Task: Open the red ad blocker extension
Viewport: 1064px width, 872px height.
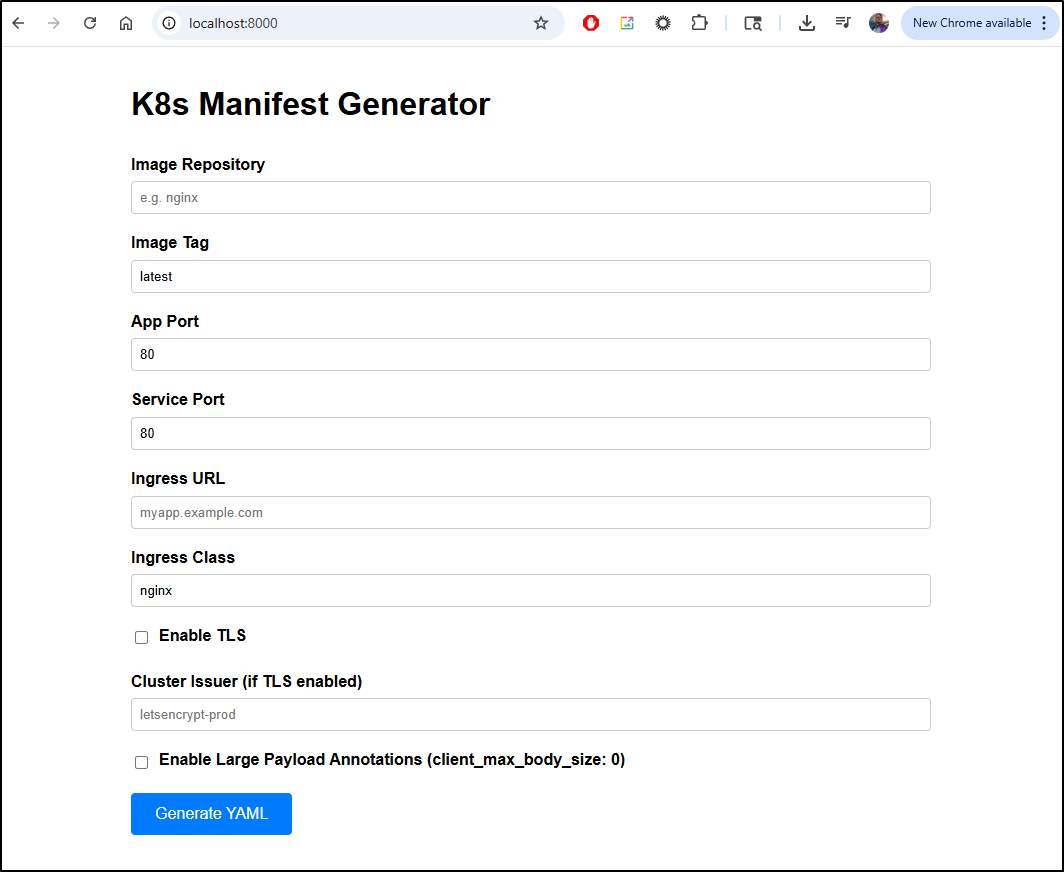Action: (x=591, y=23)
